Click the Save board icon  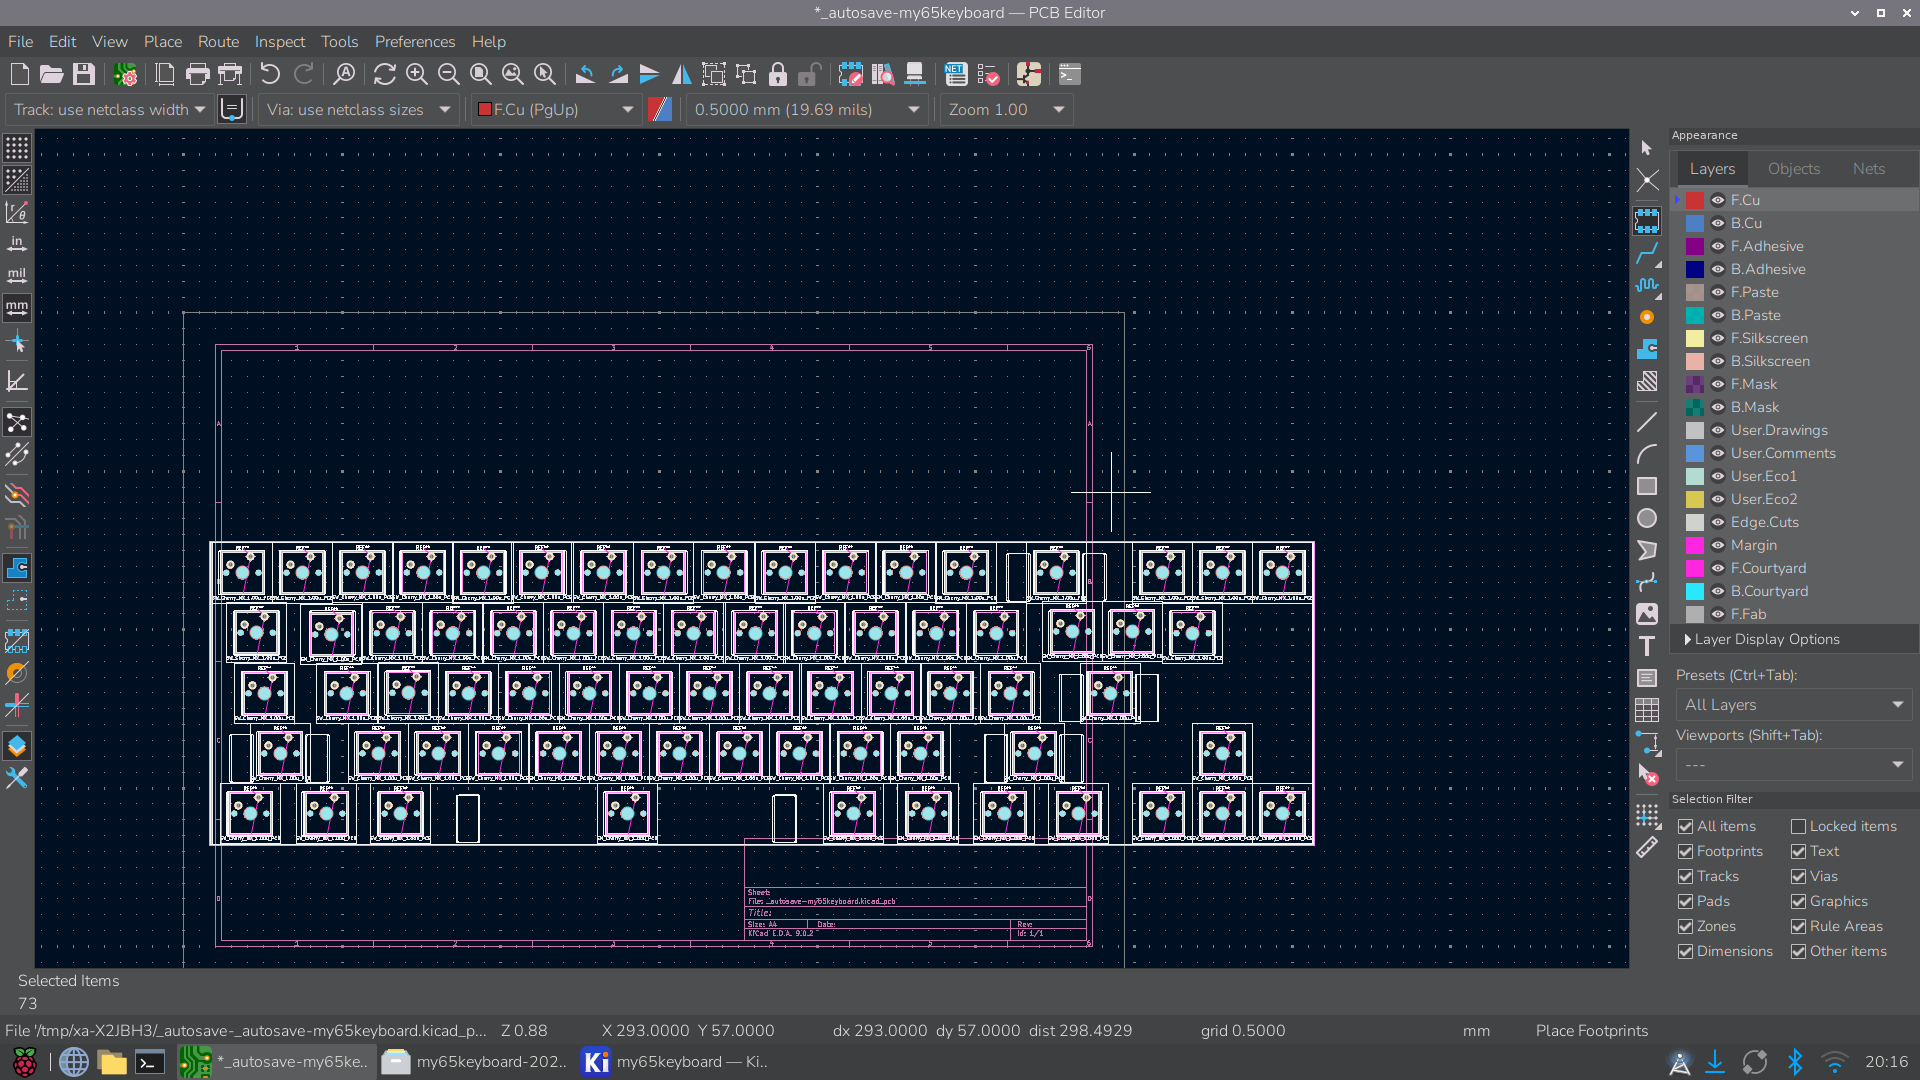click(x=84, y=74)
